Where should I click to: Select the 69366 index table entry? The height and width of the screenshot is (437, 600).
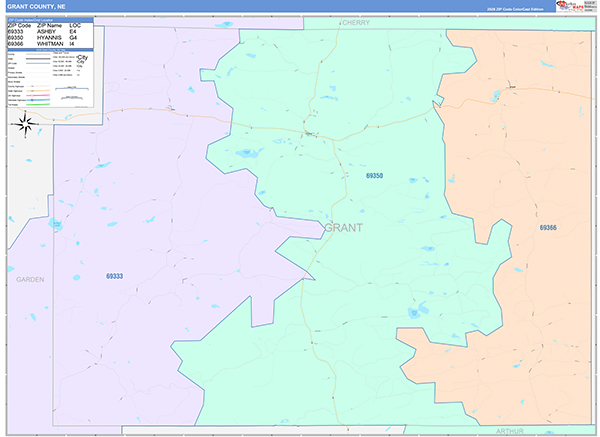[15, 44]
